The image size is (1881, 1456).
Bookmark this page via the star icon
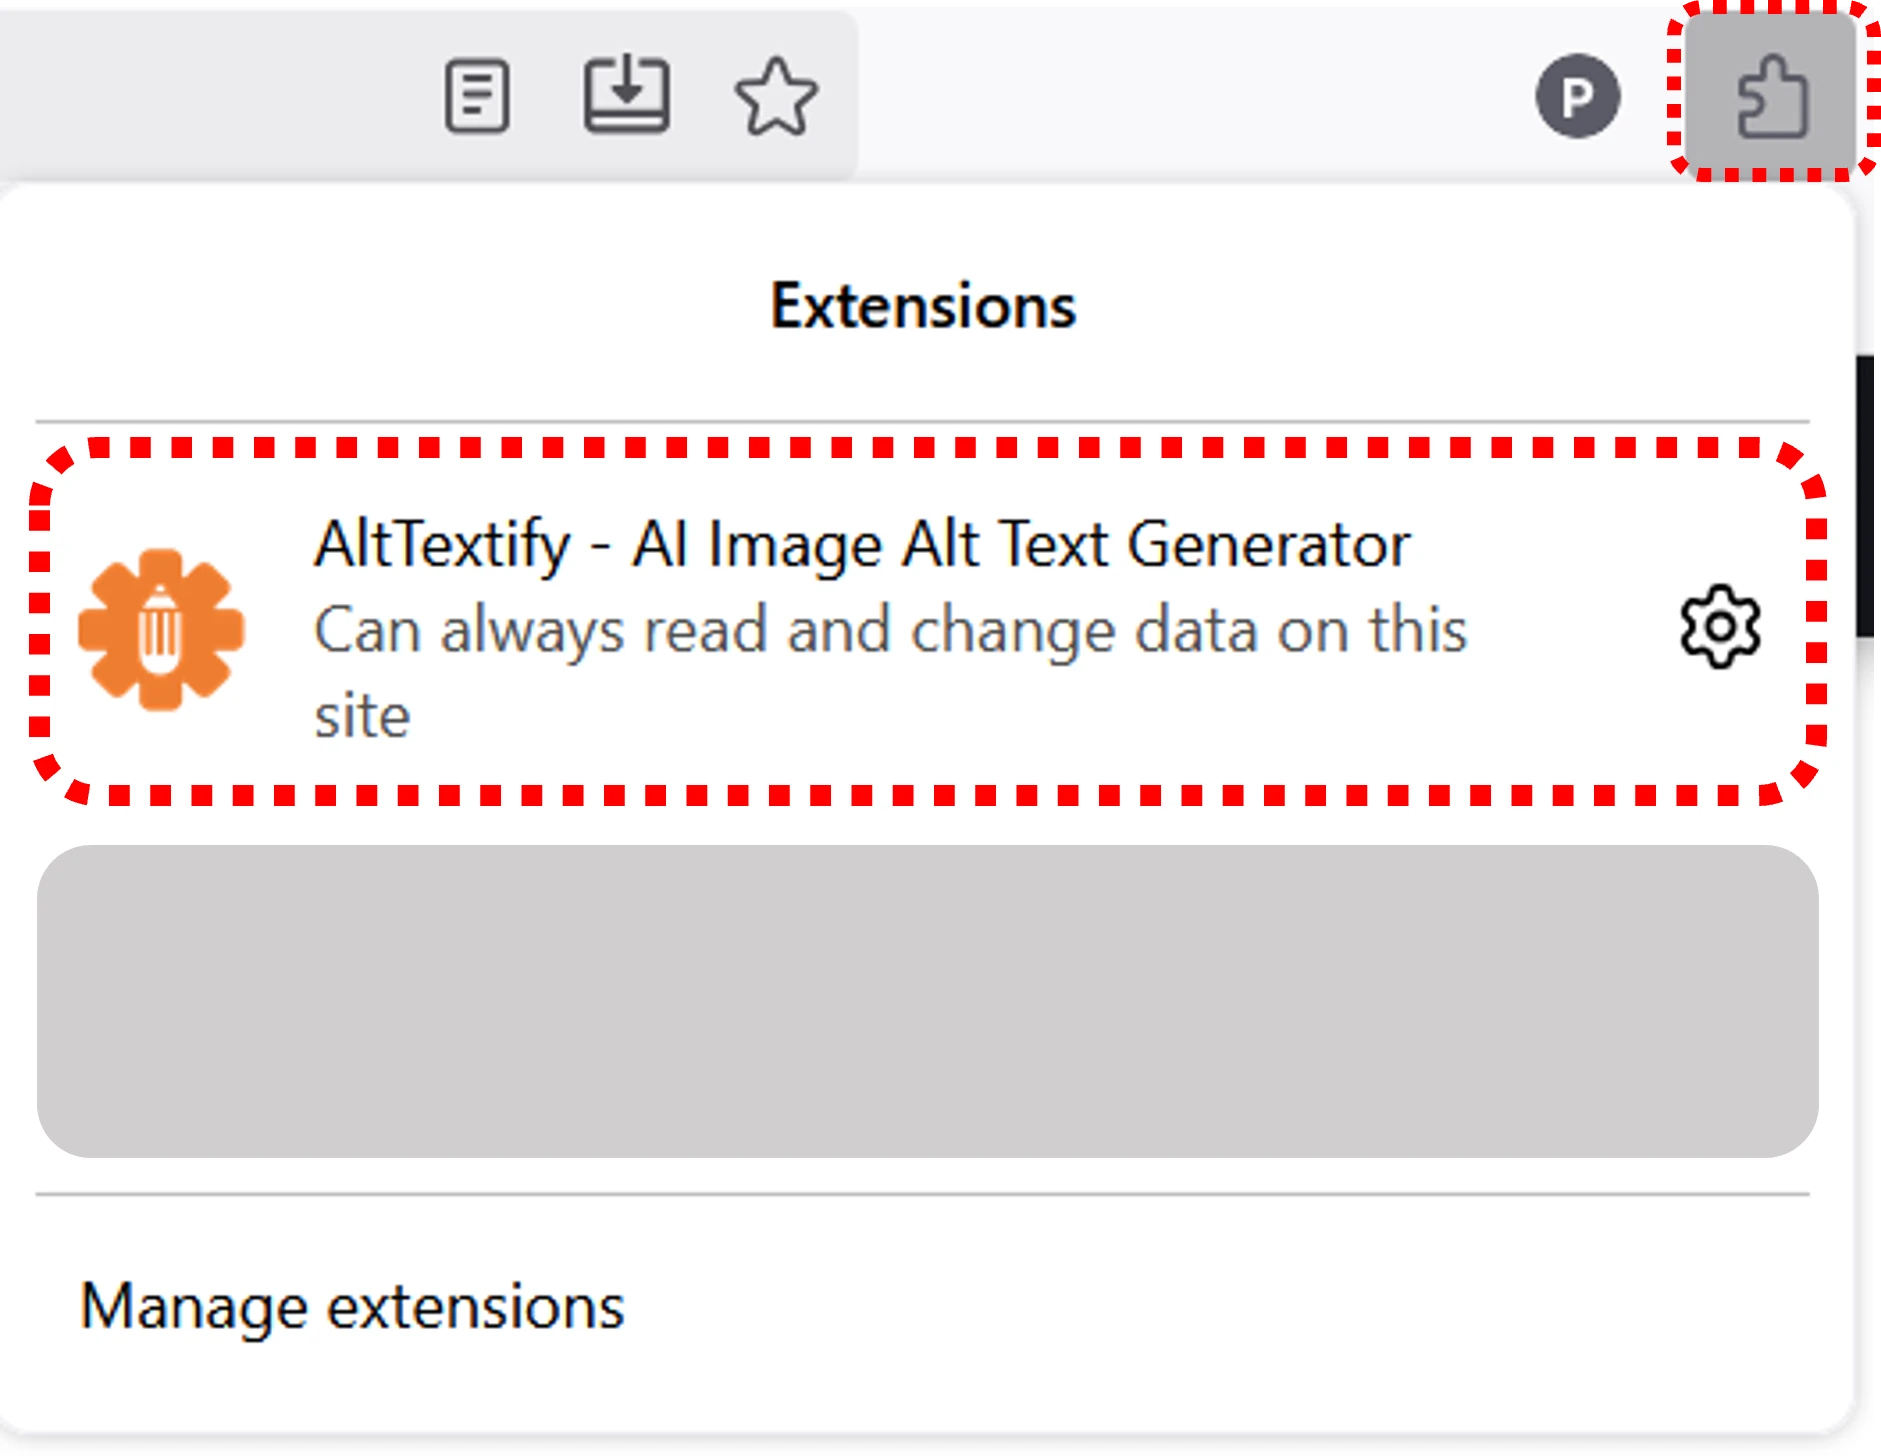tap(778, 96)
